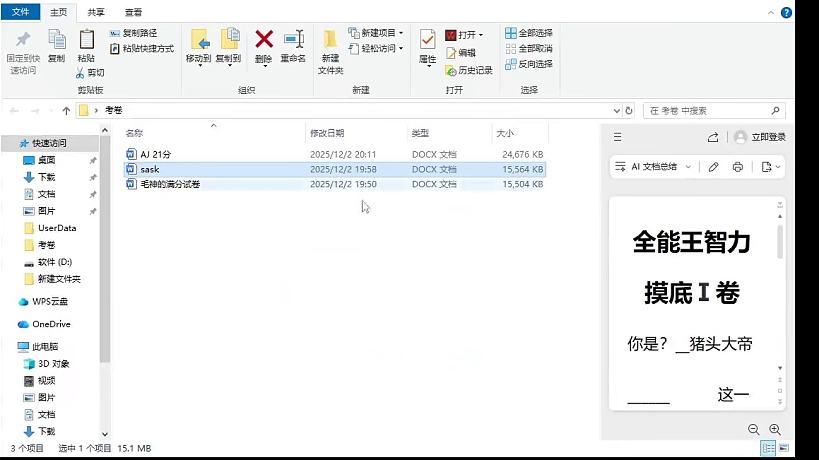Viewport: 819px width, 460px height.
Task: Select the sask document file
Action: point(334,169)
